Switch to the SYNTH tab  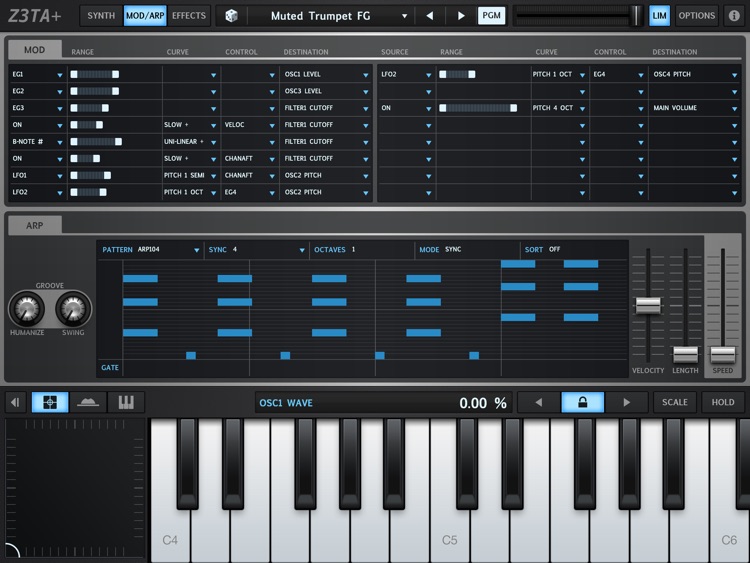tap(101, 16)
